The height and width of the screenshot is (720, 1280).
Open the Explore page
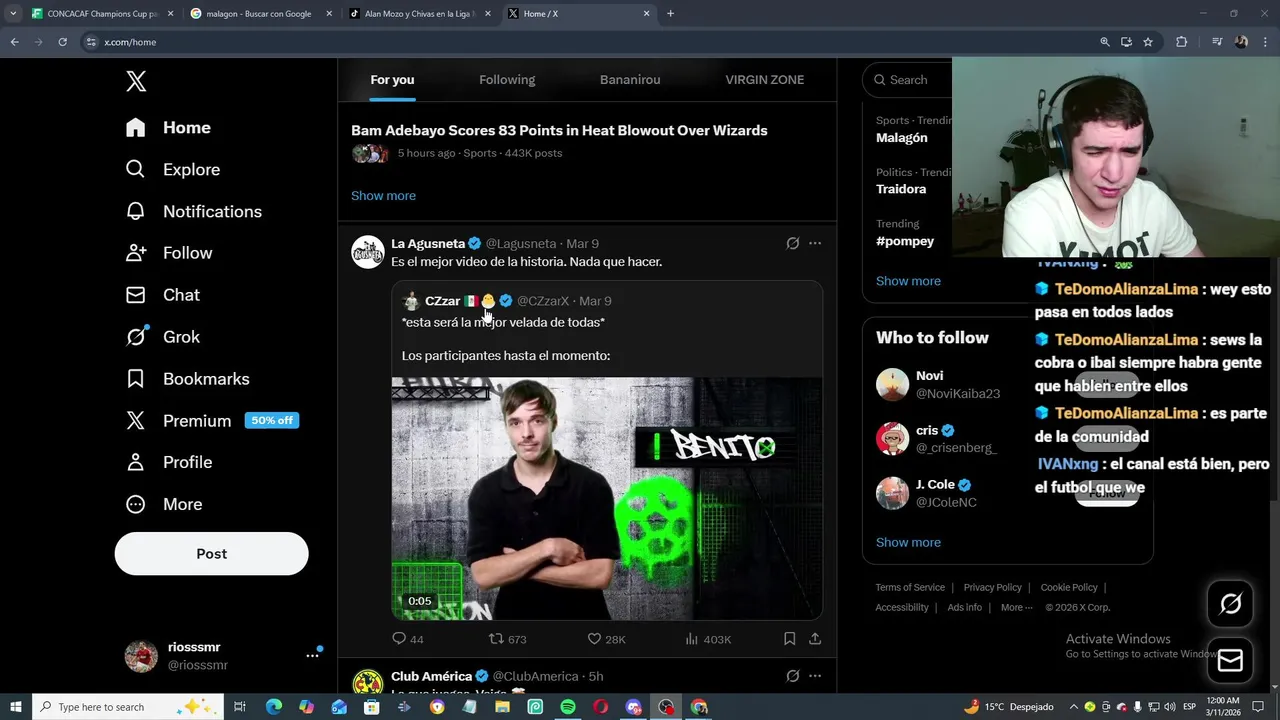click(x=172, y=170)
